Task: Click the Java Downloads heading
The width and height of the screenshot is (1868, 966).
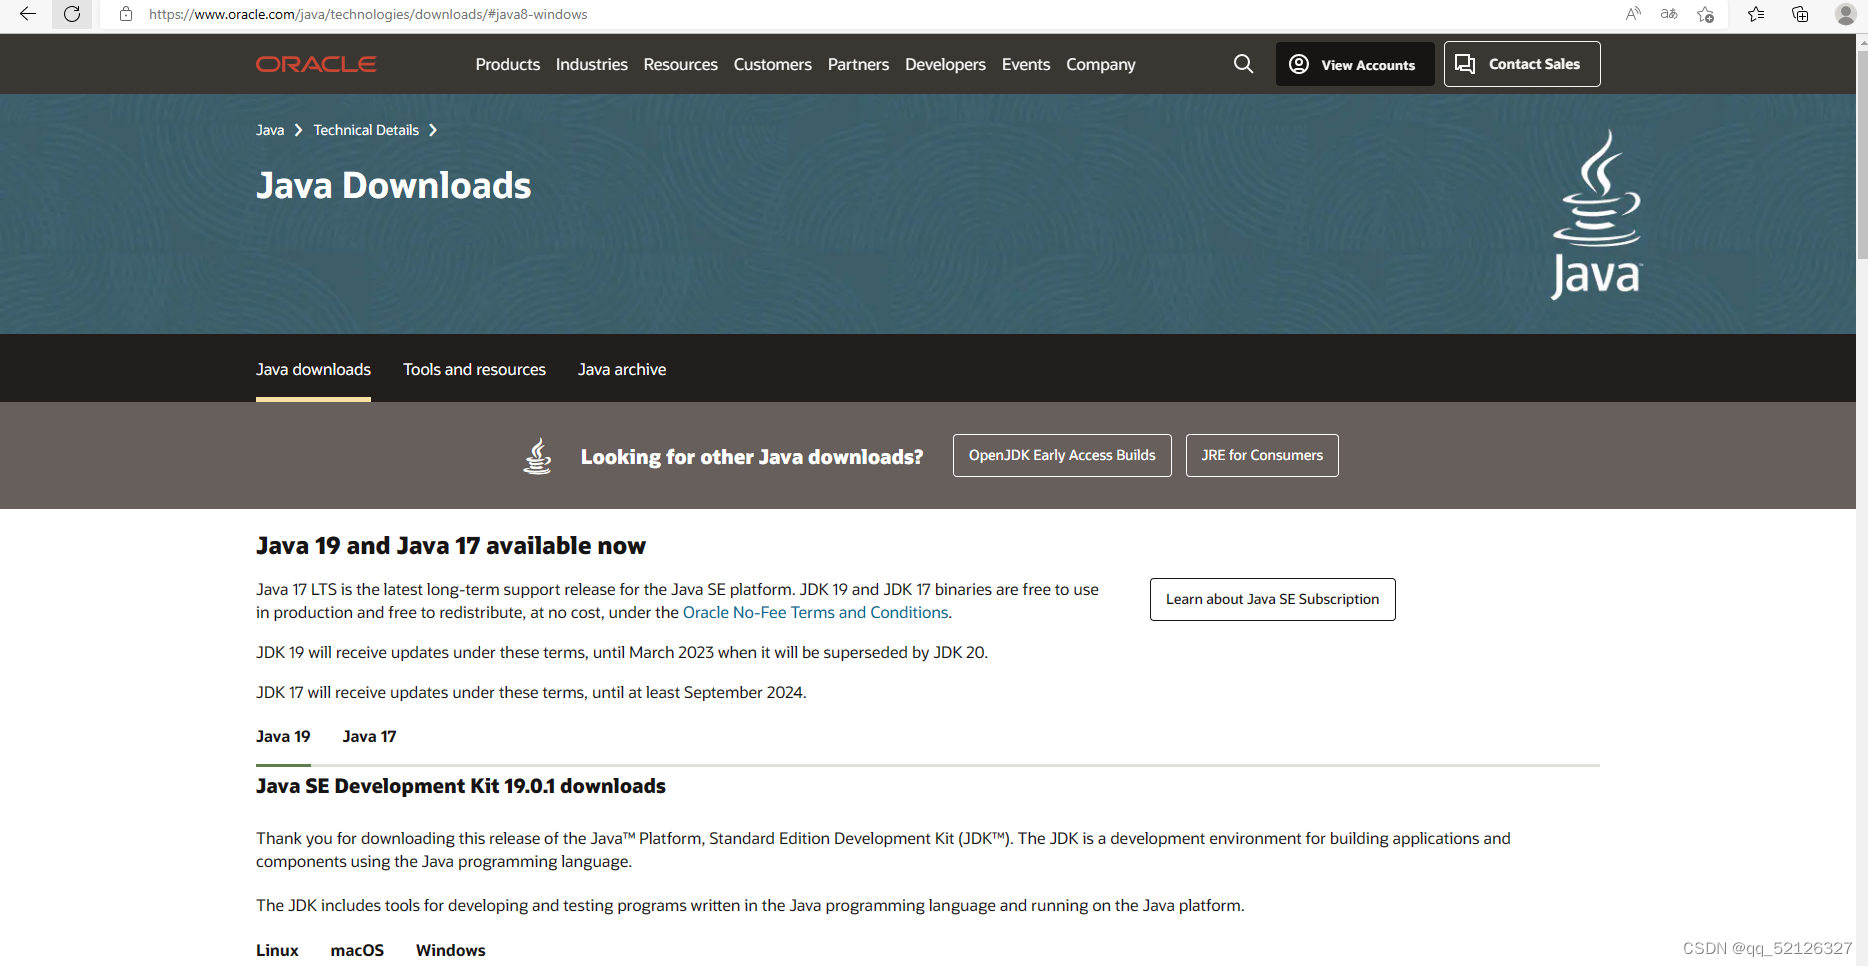Action: 393,186
